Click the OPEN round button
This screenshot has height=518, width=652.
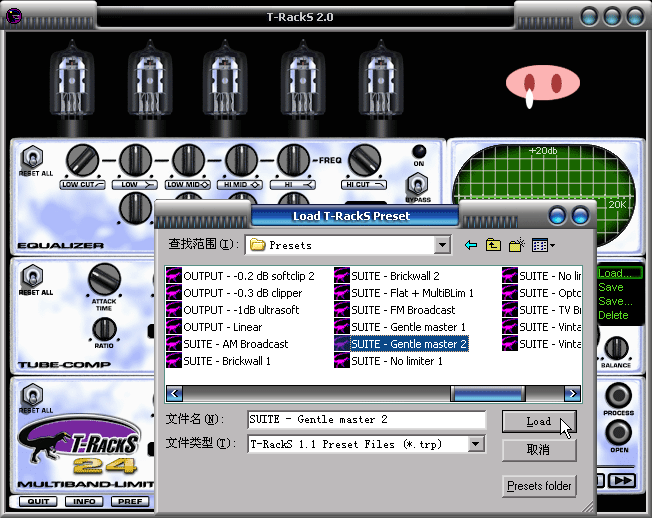coord(618,432)
